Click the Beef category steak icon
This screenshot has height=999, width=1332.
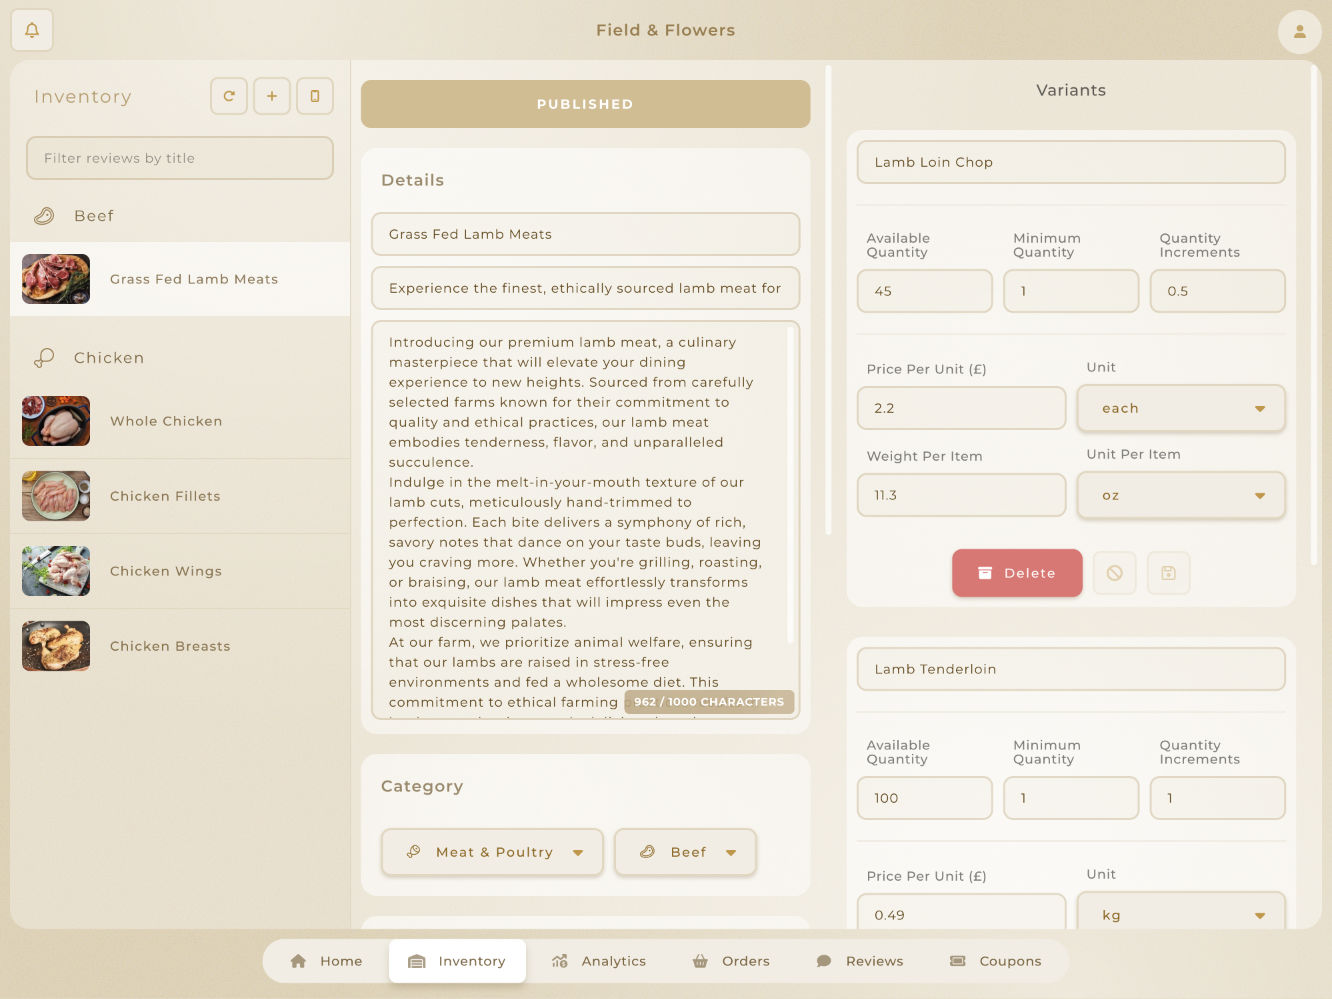click(44, 216)
